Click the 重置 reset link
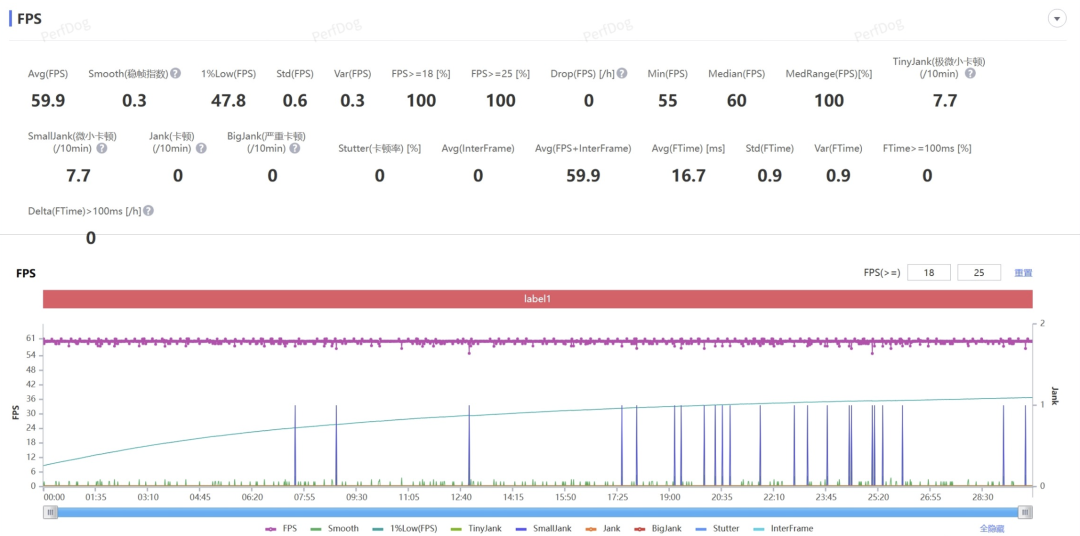1080x536 pixels. (x=1023, y=273)
